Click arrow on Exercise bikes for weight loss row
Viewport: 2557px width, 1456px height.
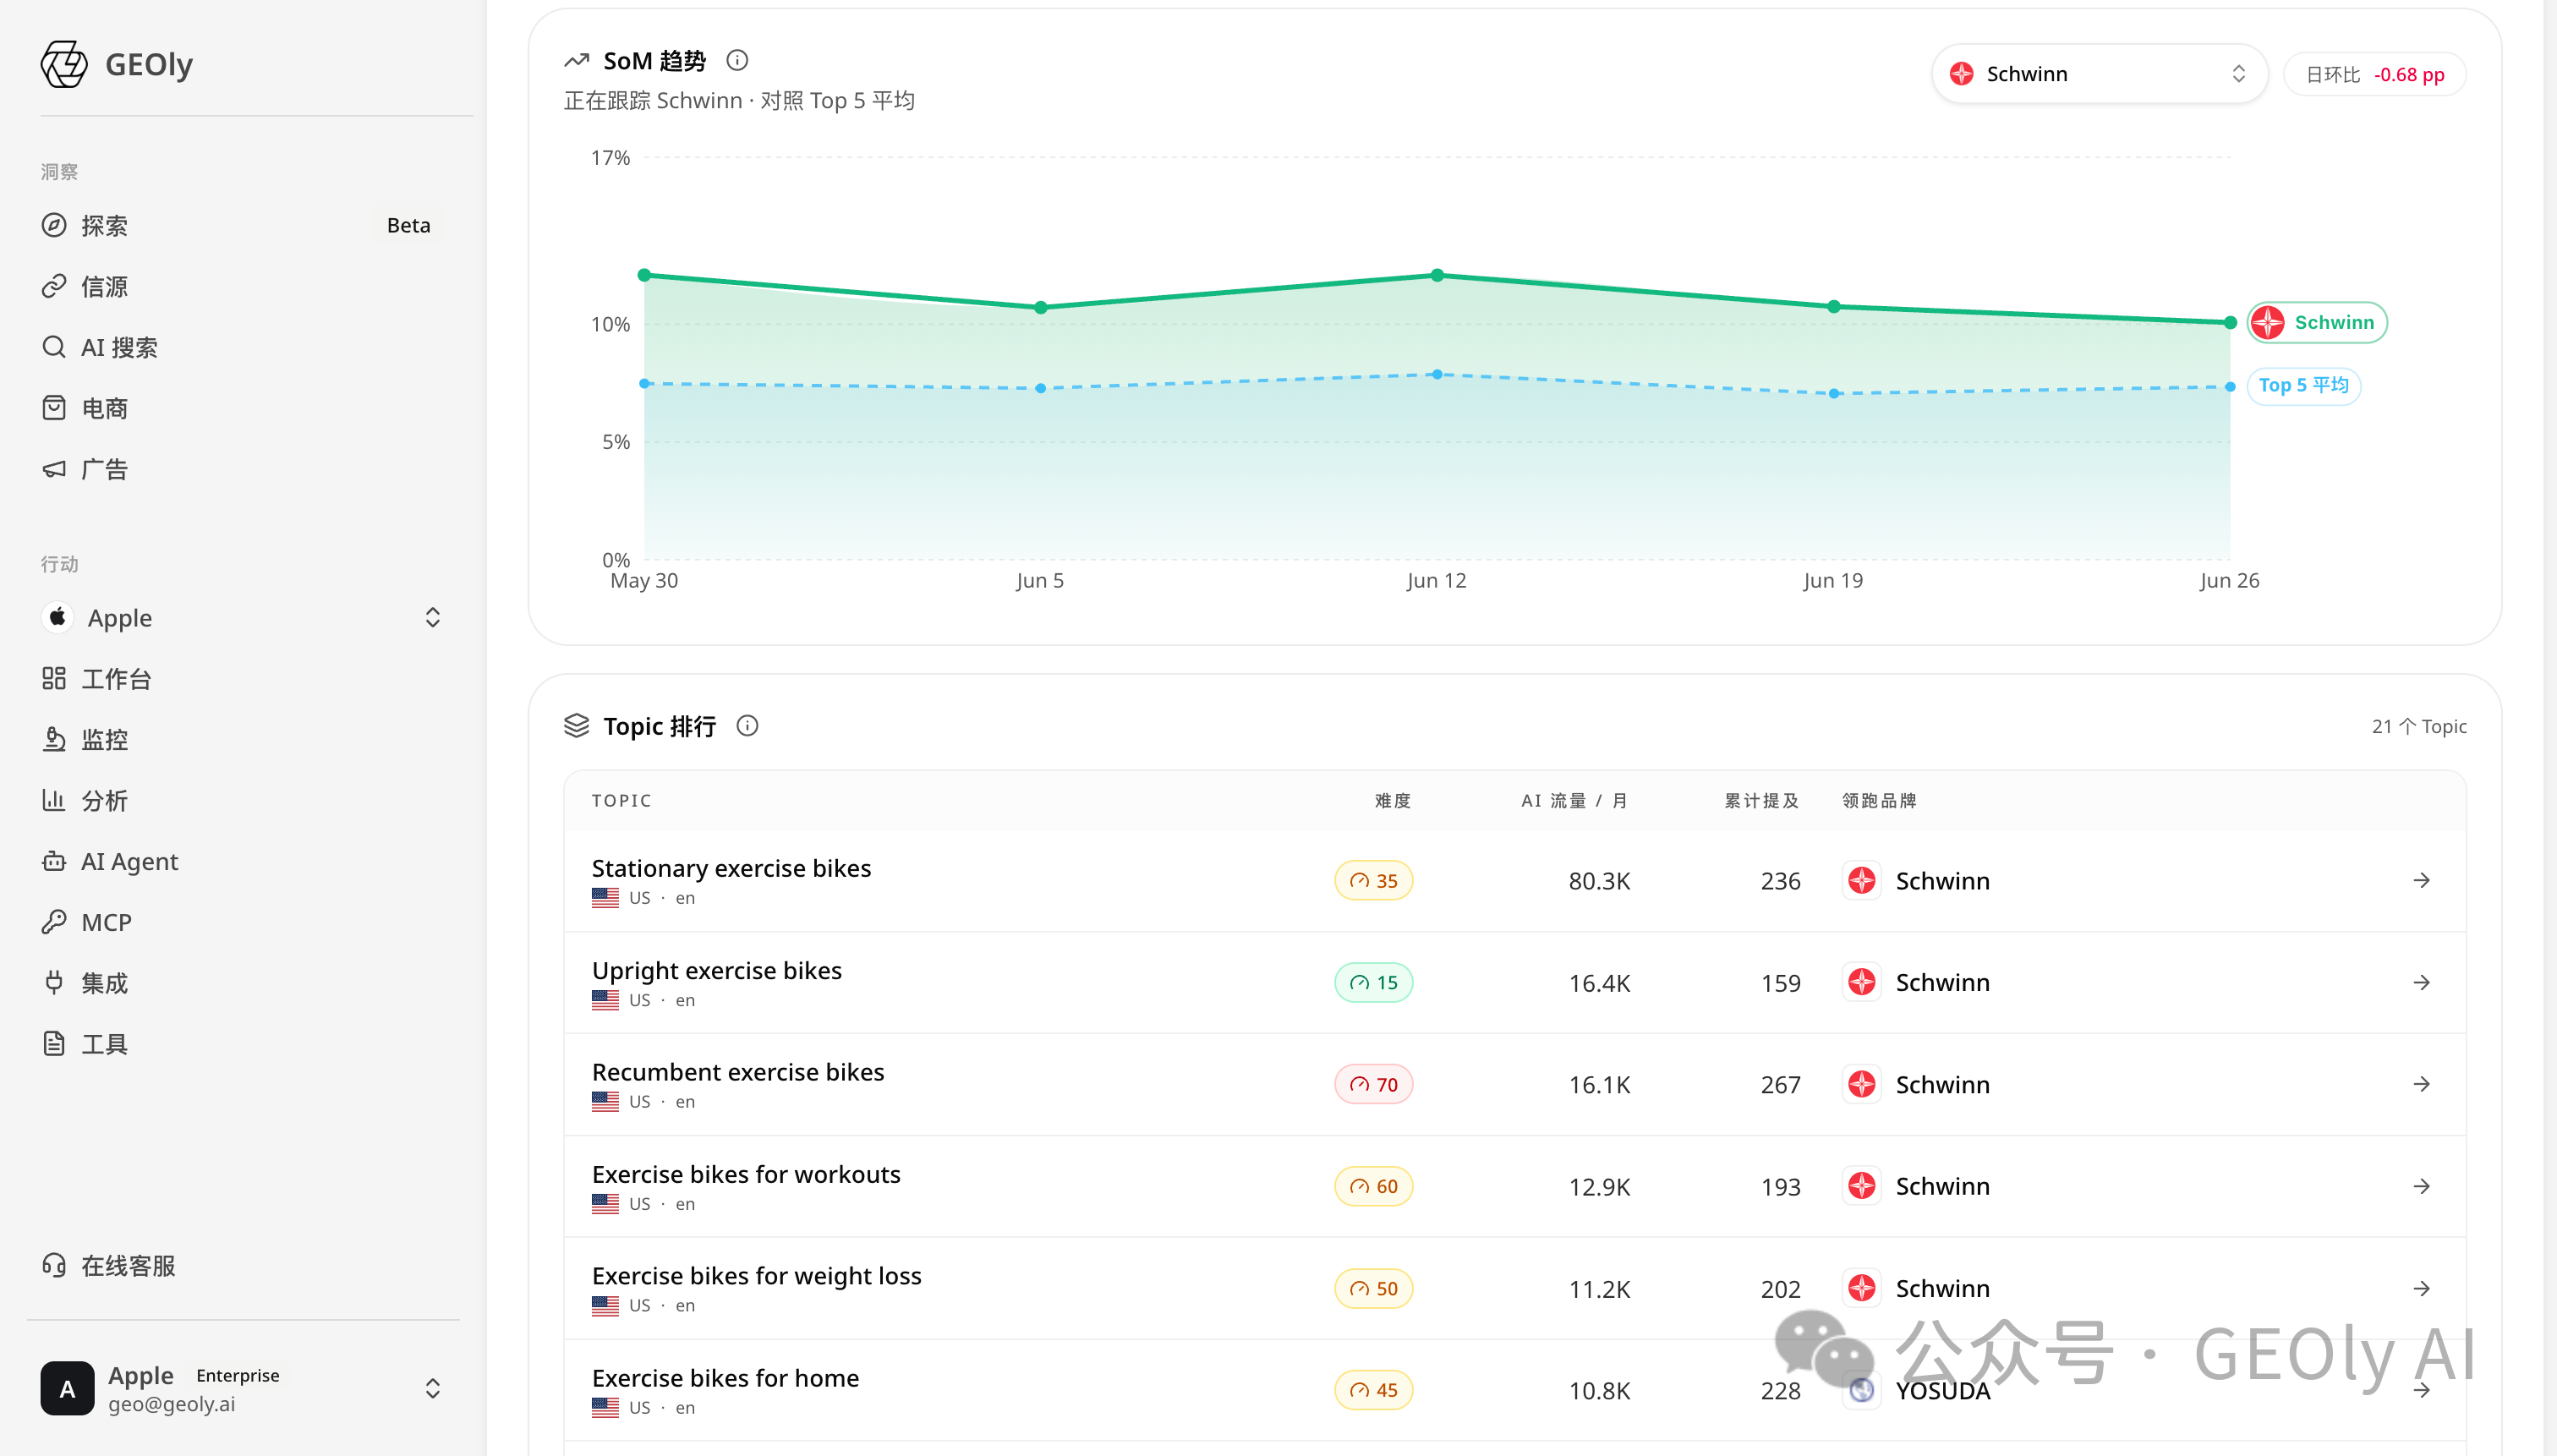click(2421, 1288)
